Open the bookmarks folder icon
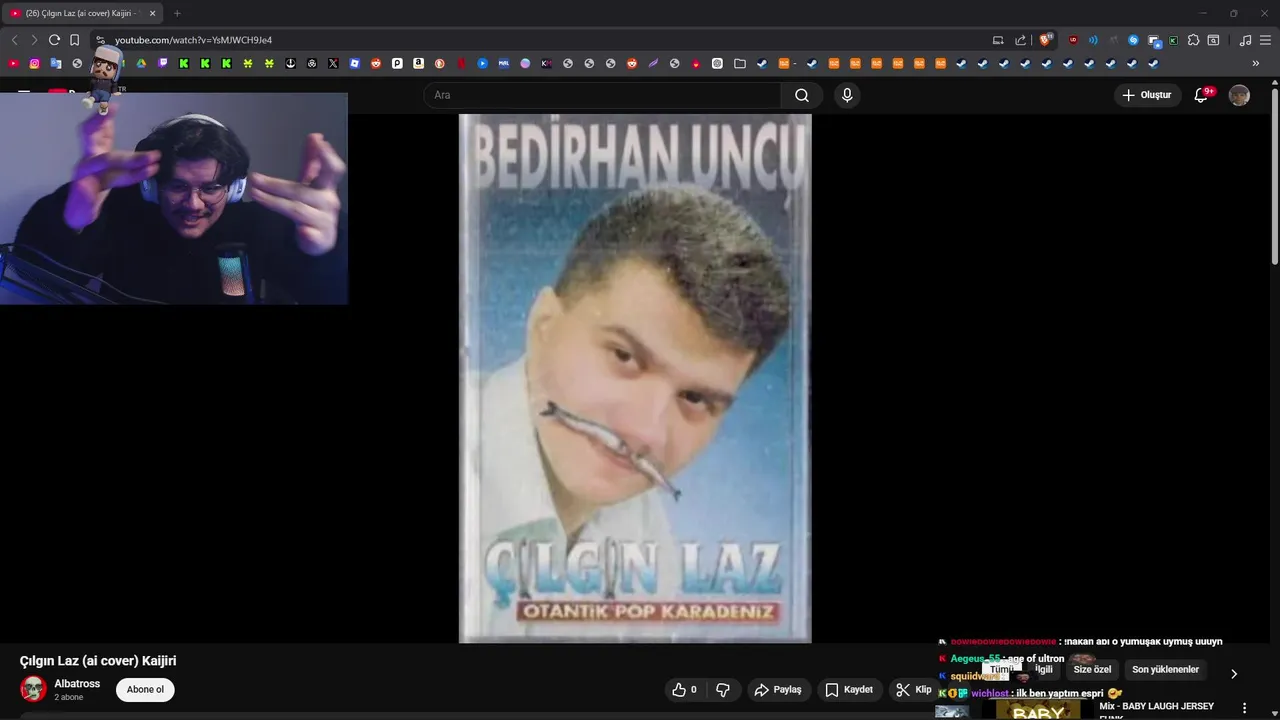 coord(740,63)
